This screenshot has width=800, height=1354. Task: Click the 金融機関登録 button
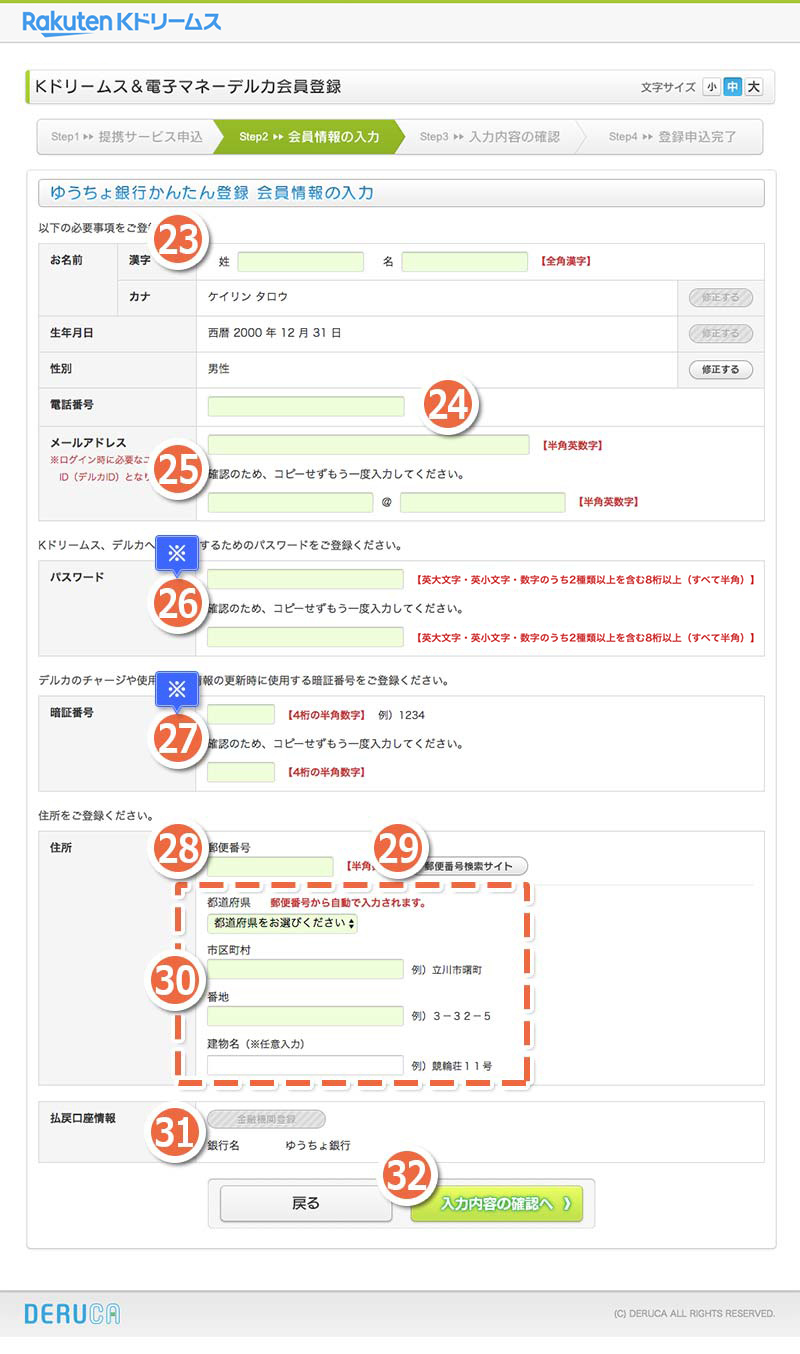coord(267,1119)
